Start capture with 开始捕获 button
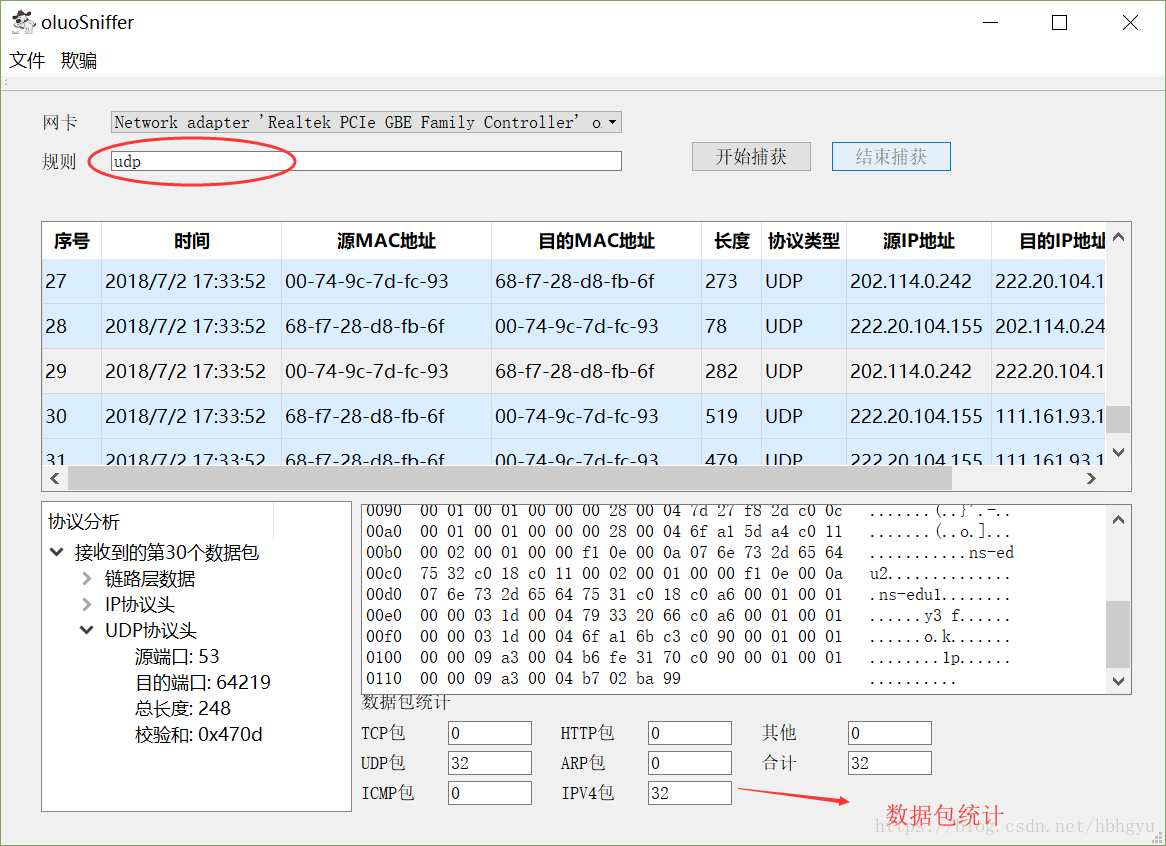The height and width of the screenshot is (846, 1166). point(751,157)
